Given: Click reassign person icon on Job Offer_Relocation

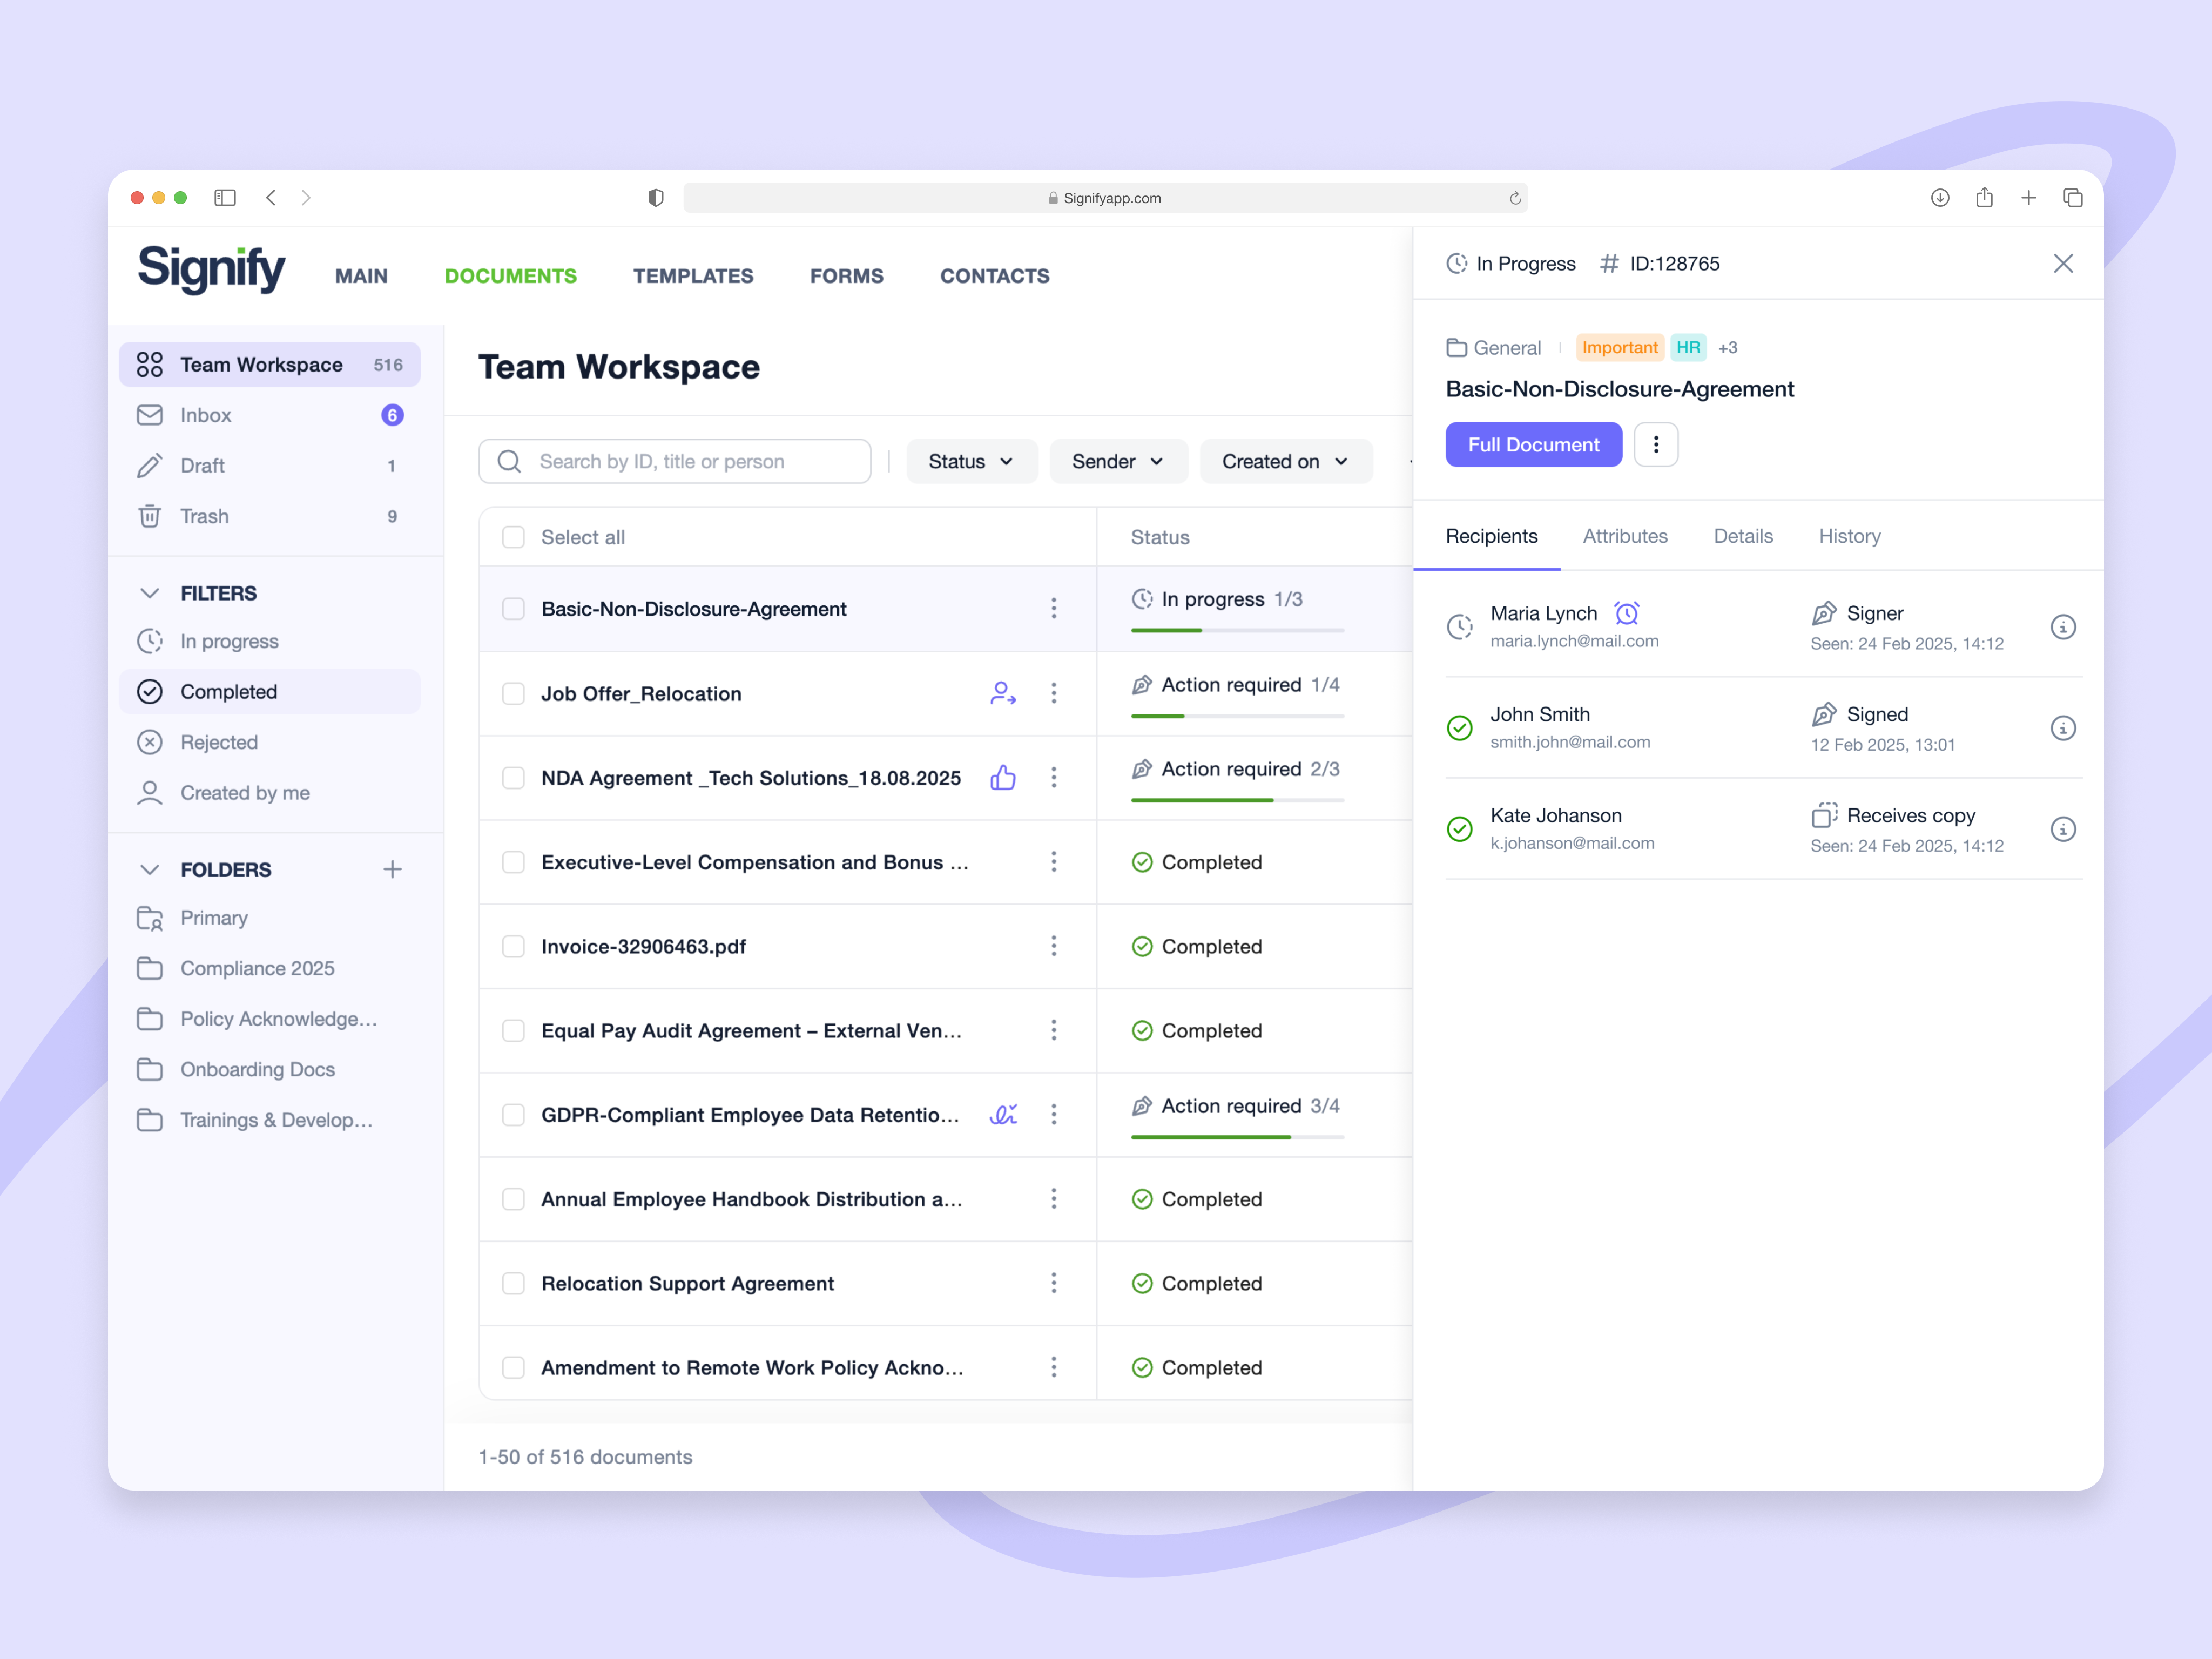Looking at the screenshot, I should (x=1003, y=694).
